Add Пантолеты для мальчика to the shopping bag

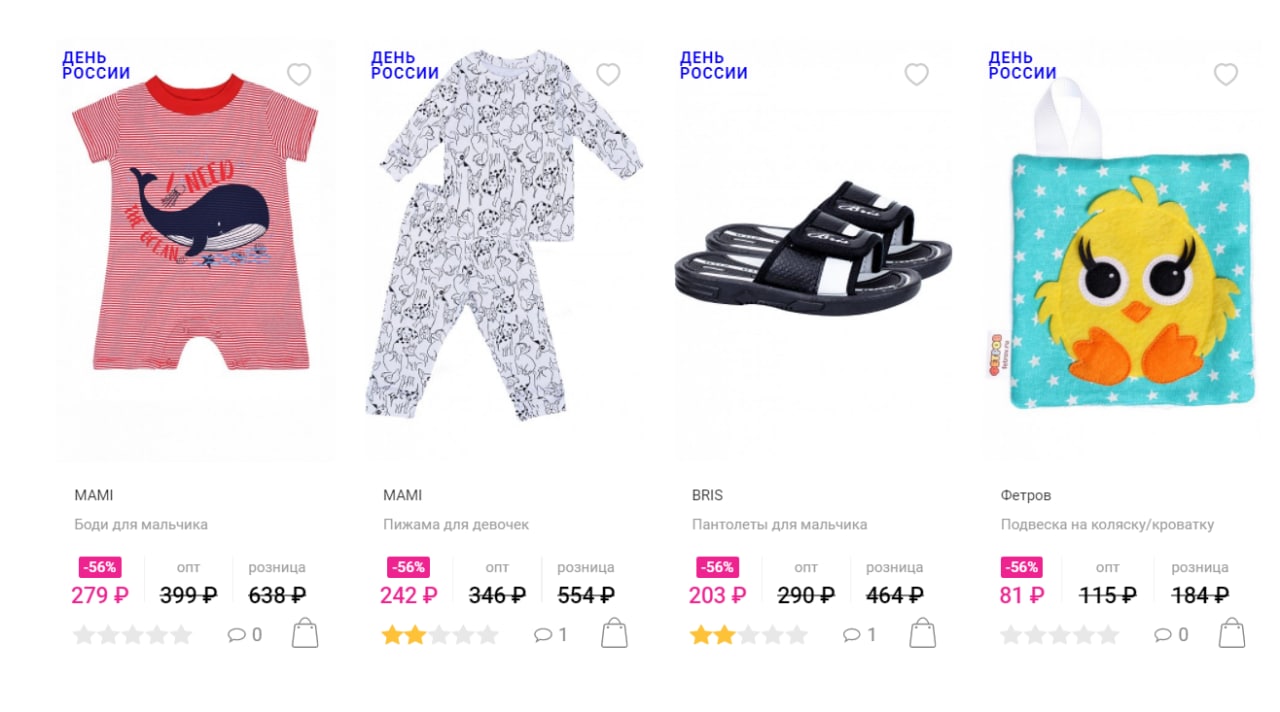pyautogui.click(x=923, y=633)
